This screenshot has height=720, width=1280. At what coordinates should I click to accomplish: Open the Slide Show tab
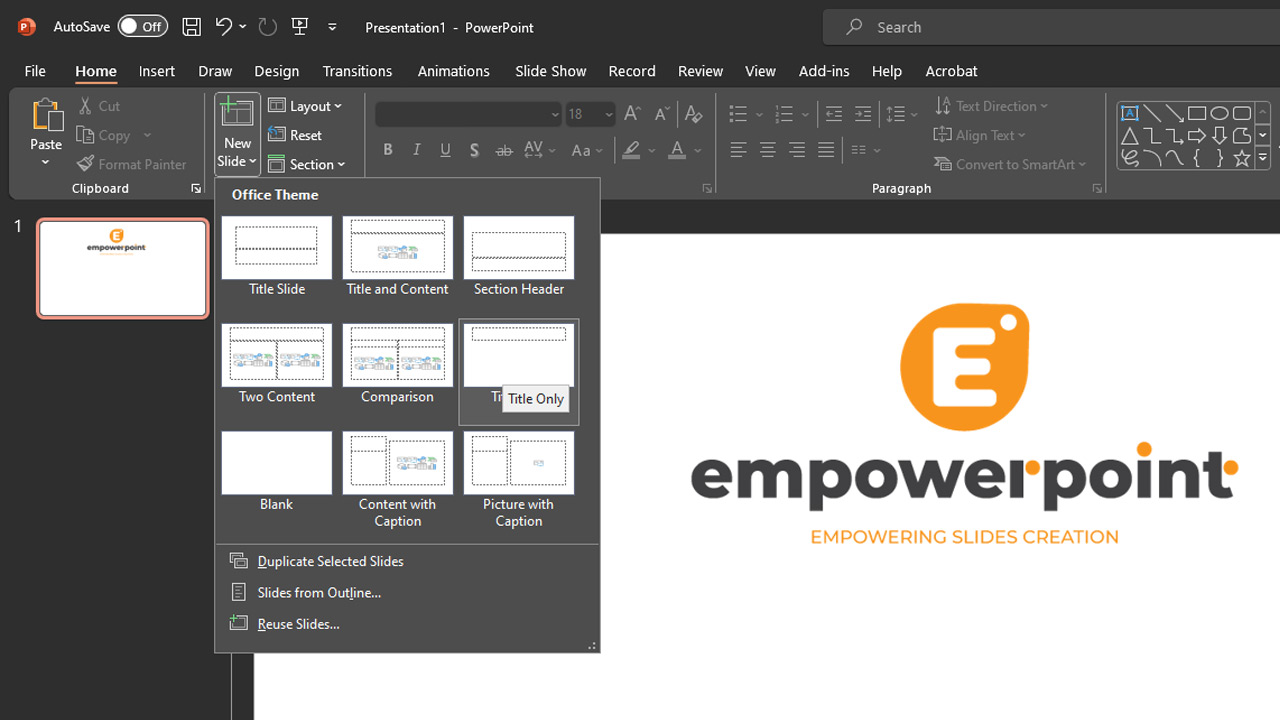click(551, 71)
